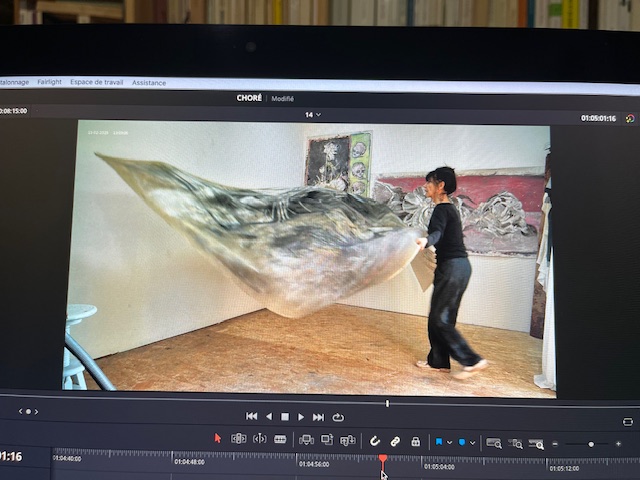
Task: Select the arrow Selection mode tool
Action: [x=218, y=439]
